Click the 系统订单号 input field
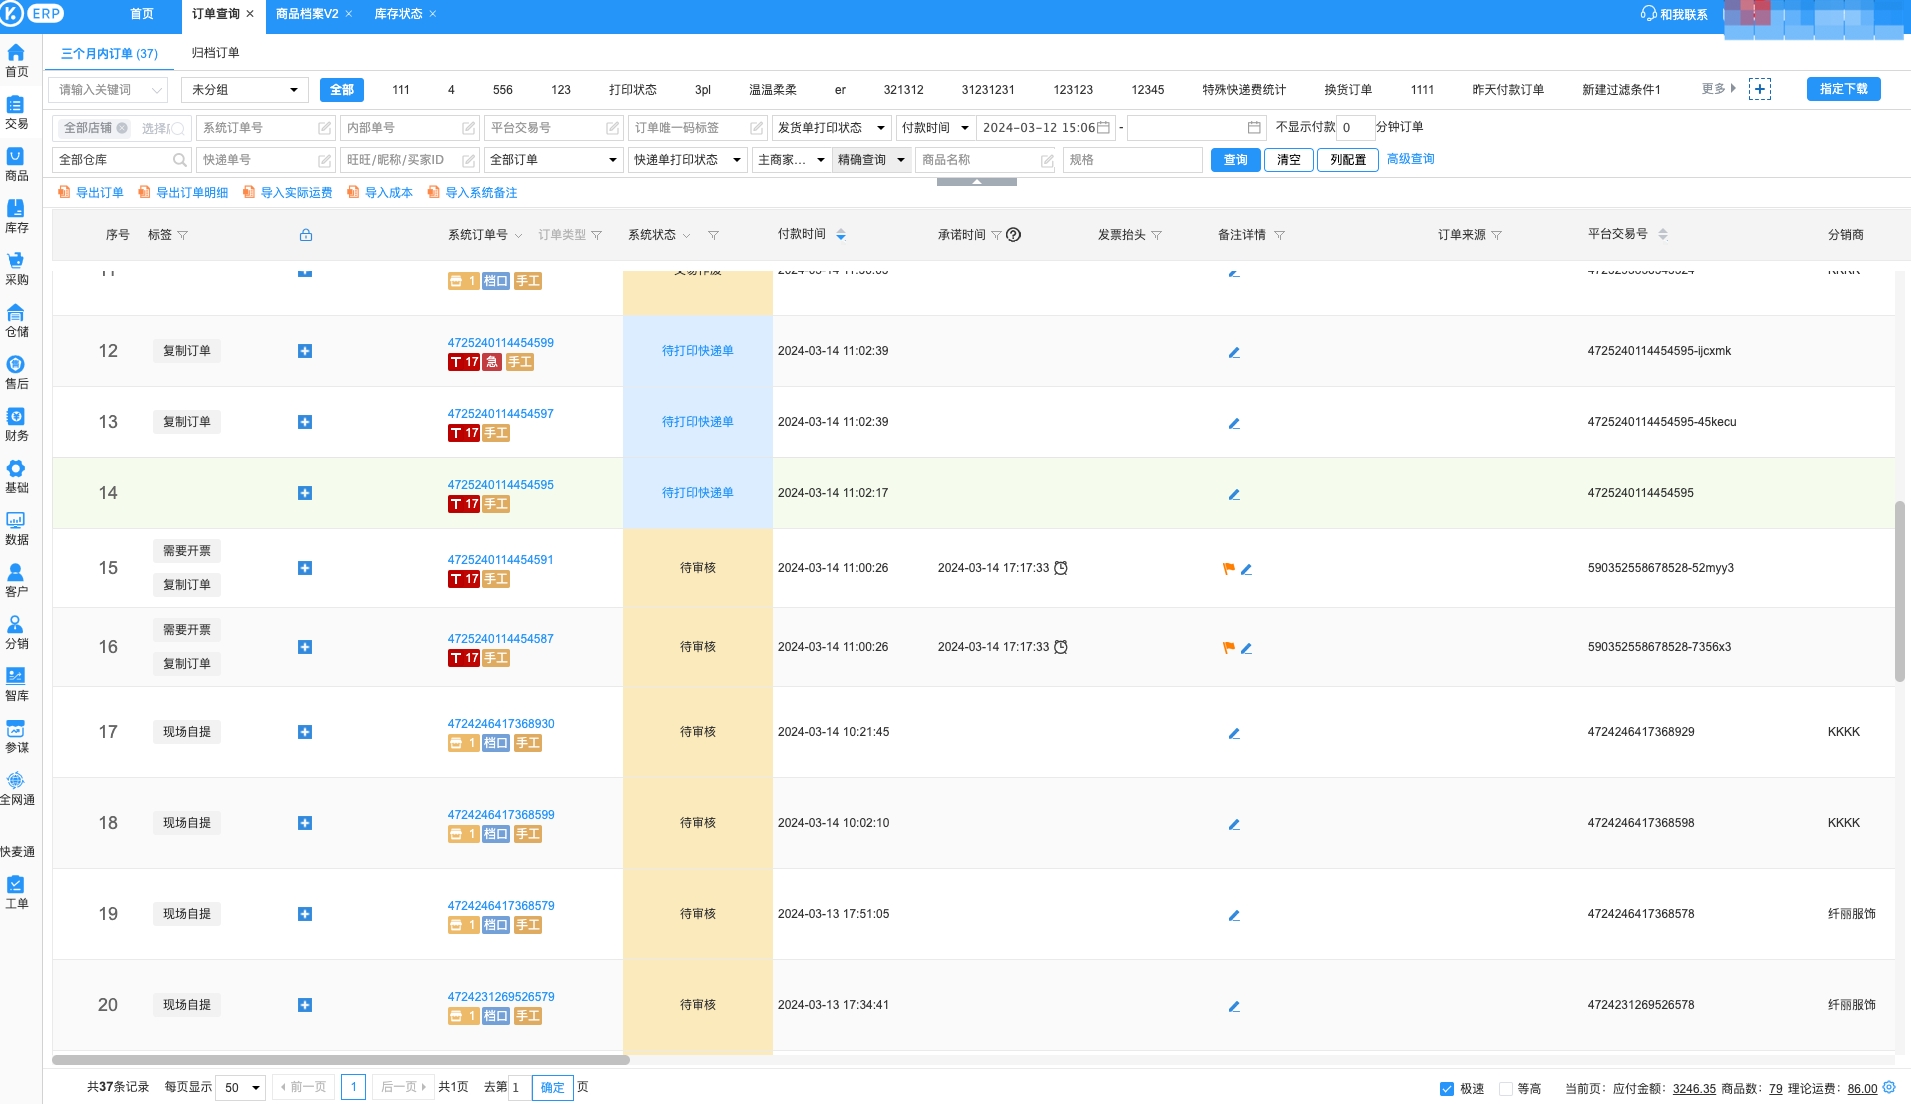 point(266,128)
